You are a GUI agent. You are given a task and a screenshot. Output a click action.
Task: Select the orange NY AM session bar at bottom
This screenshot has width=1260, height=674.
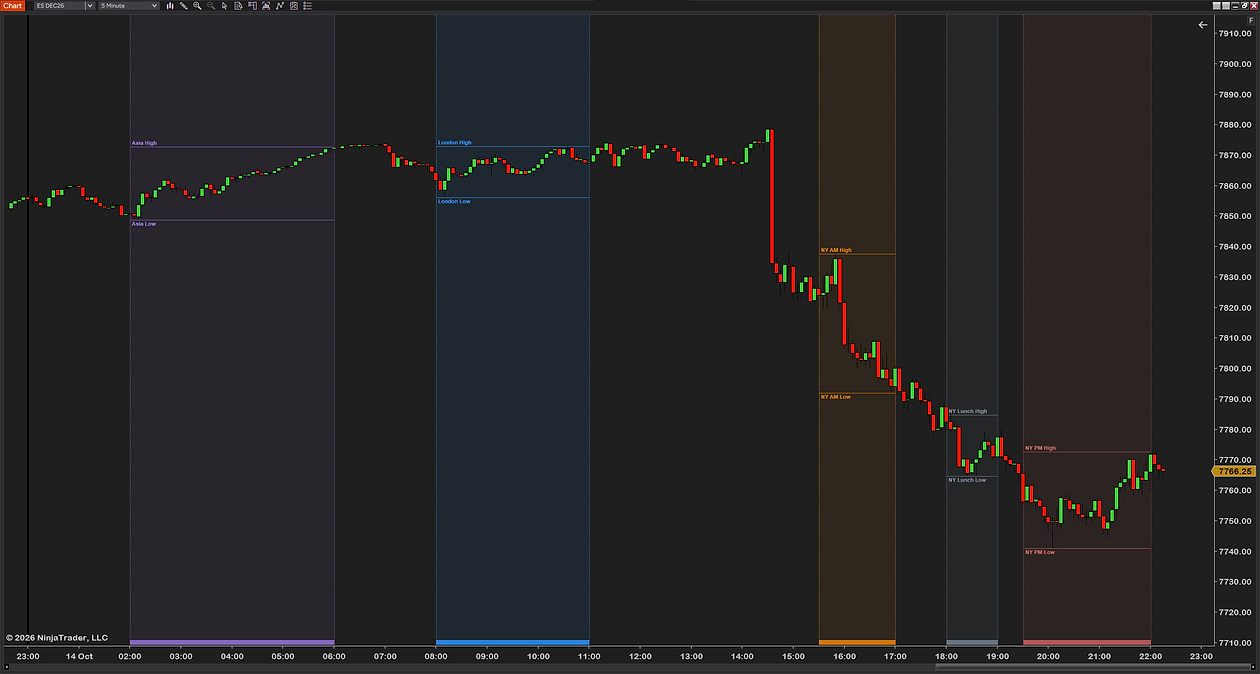(x=857, y=642)
